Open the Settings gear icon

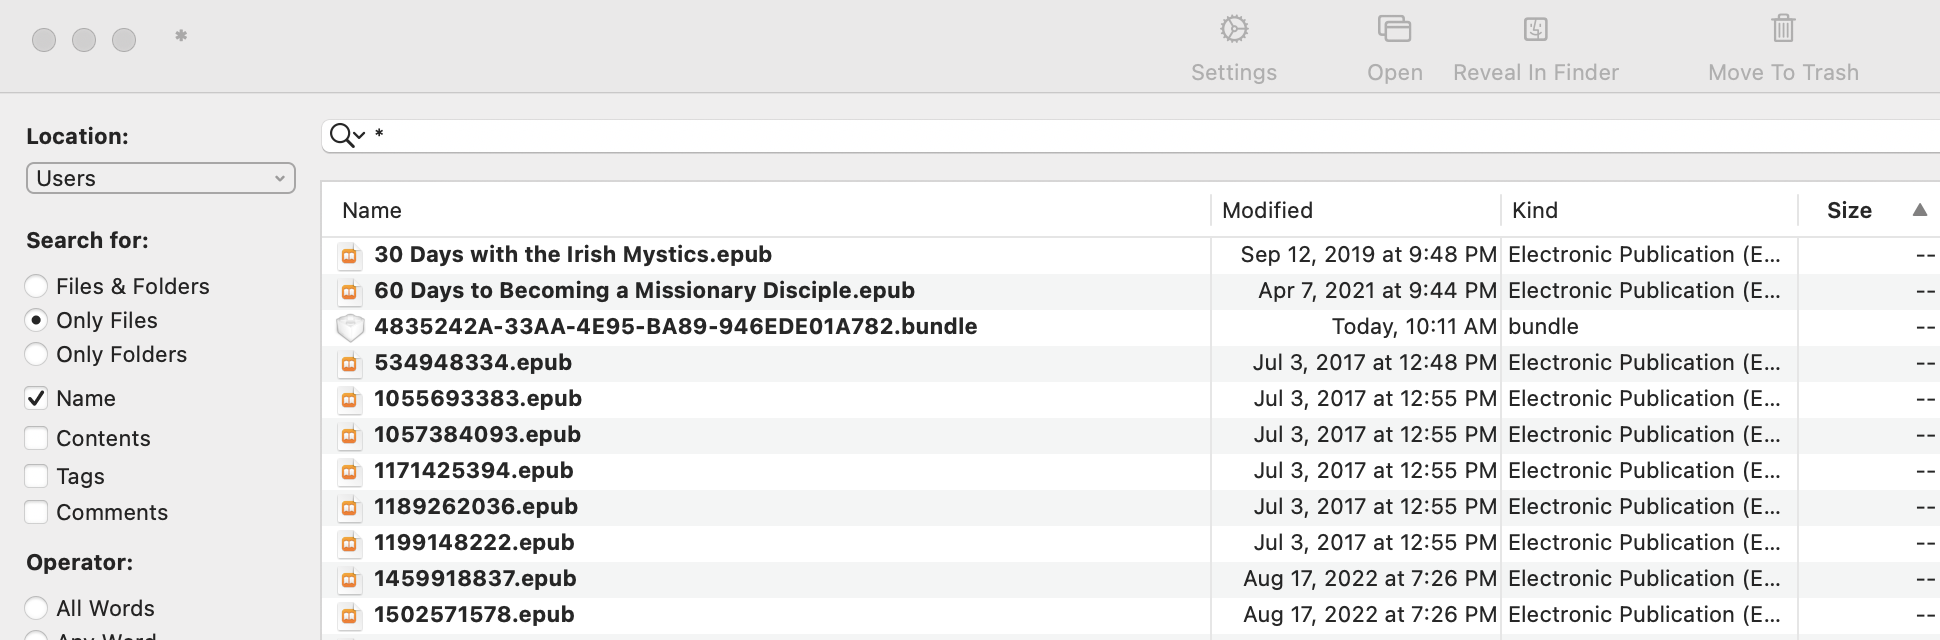click(x=1234, y=29)
